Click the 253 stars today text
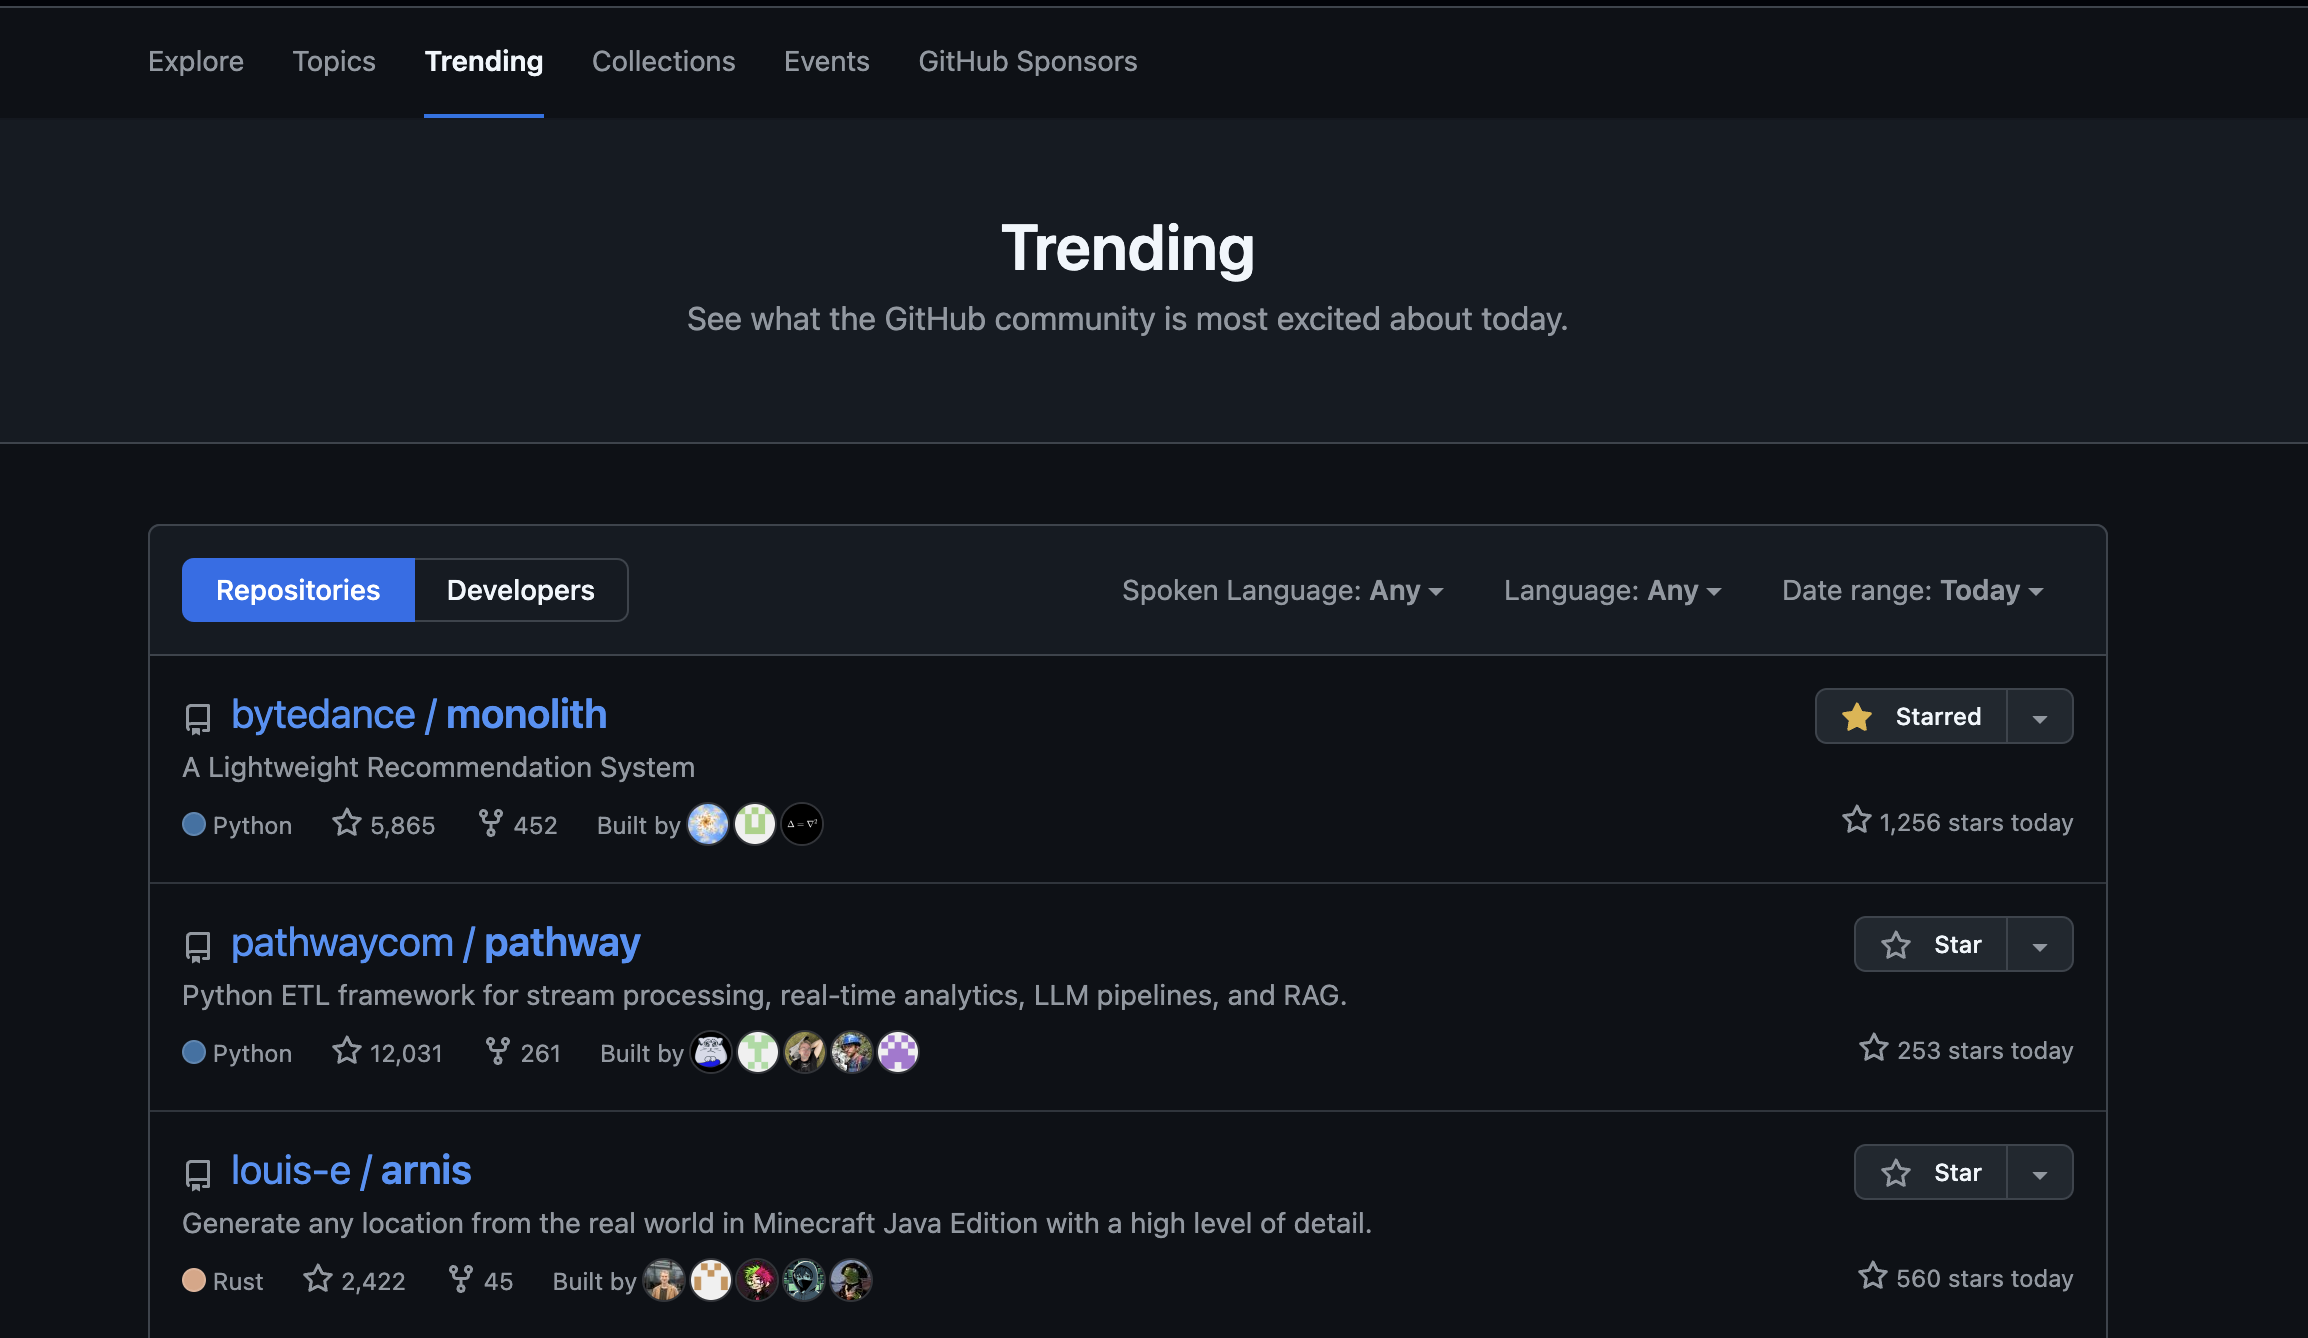 pyautogui.click(x=1966, y=1050)
